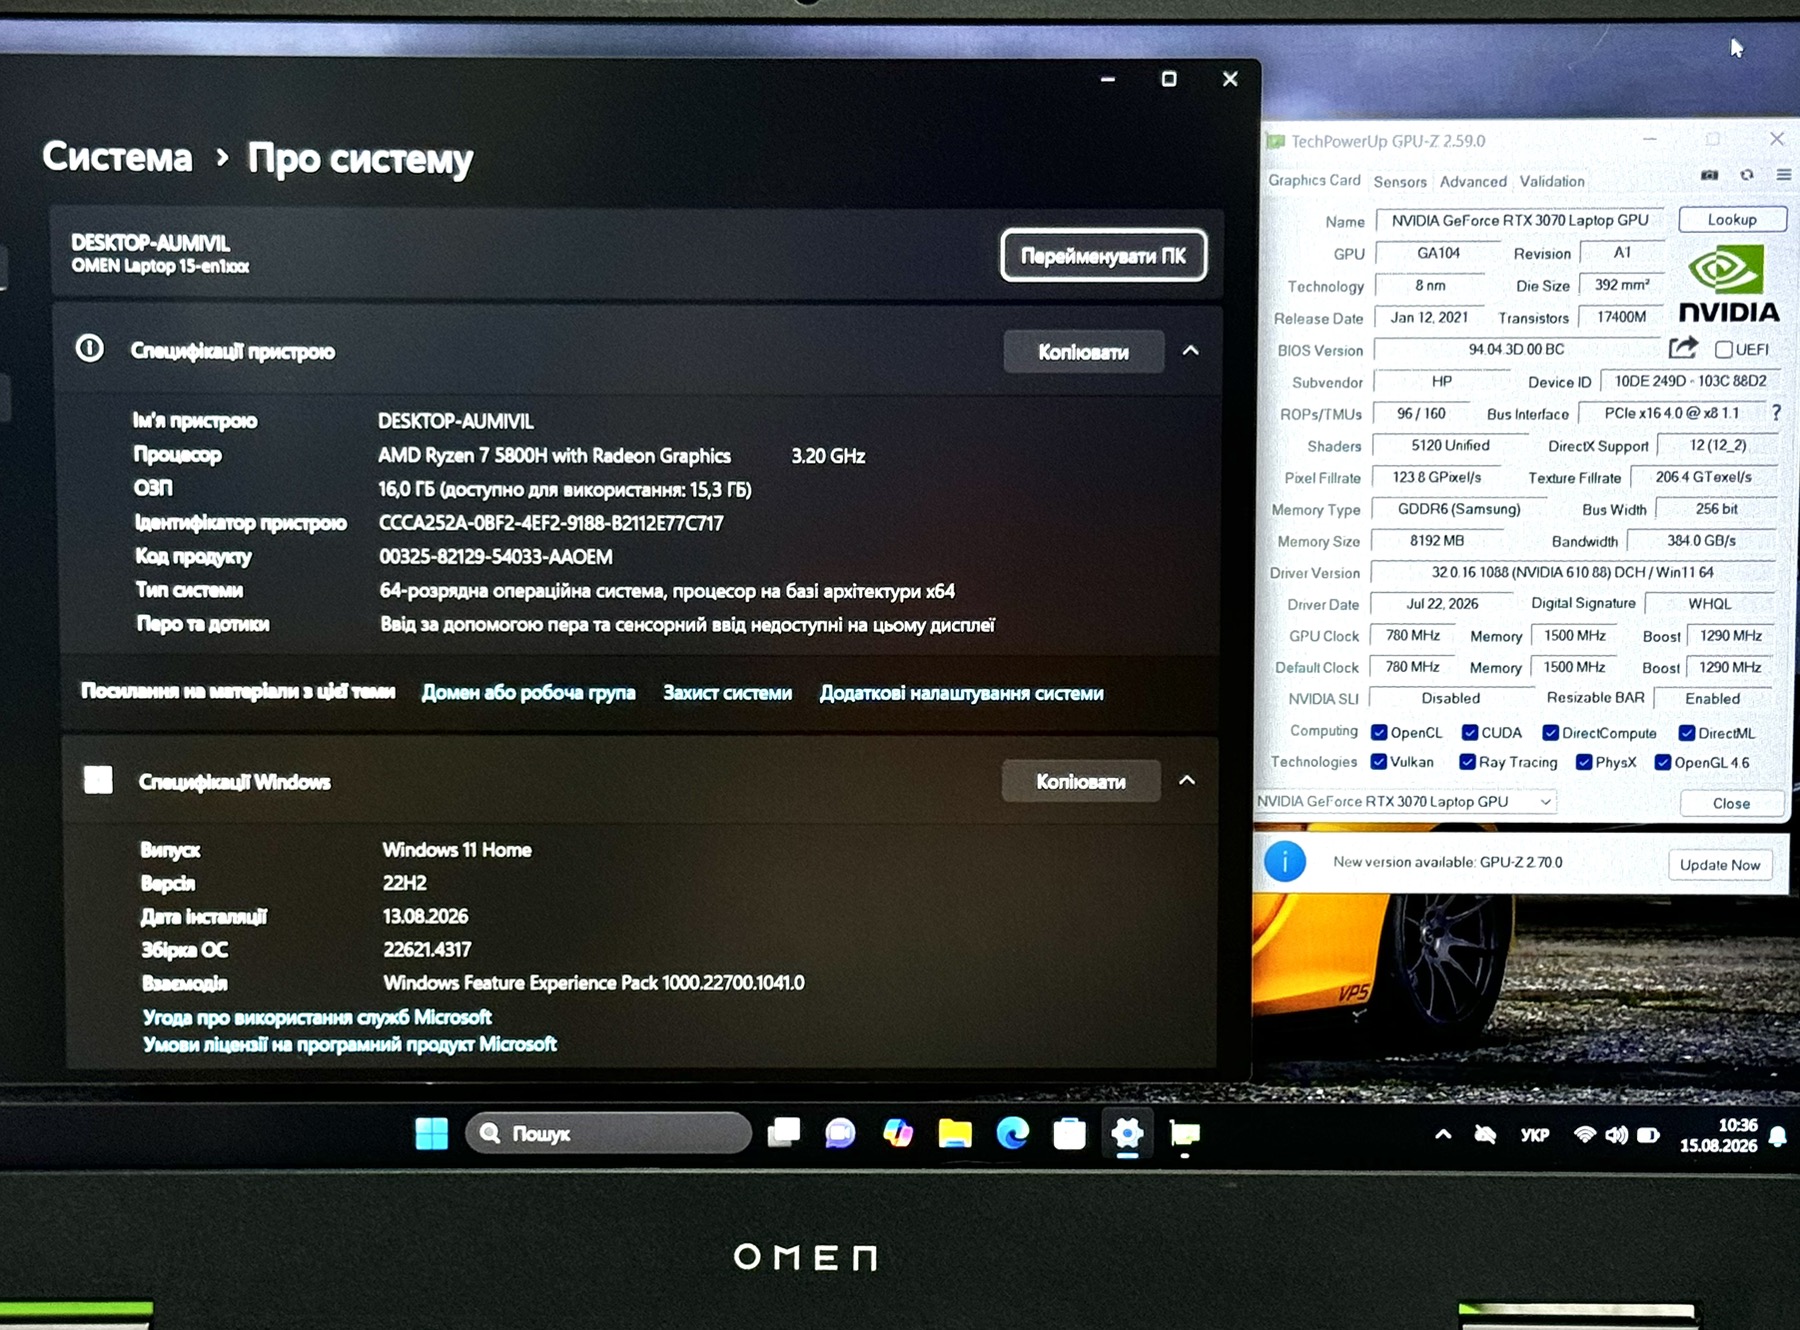
Task: Click the GPU-Z refresh icon
Action: click(x=1747, y=175)
